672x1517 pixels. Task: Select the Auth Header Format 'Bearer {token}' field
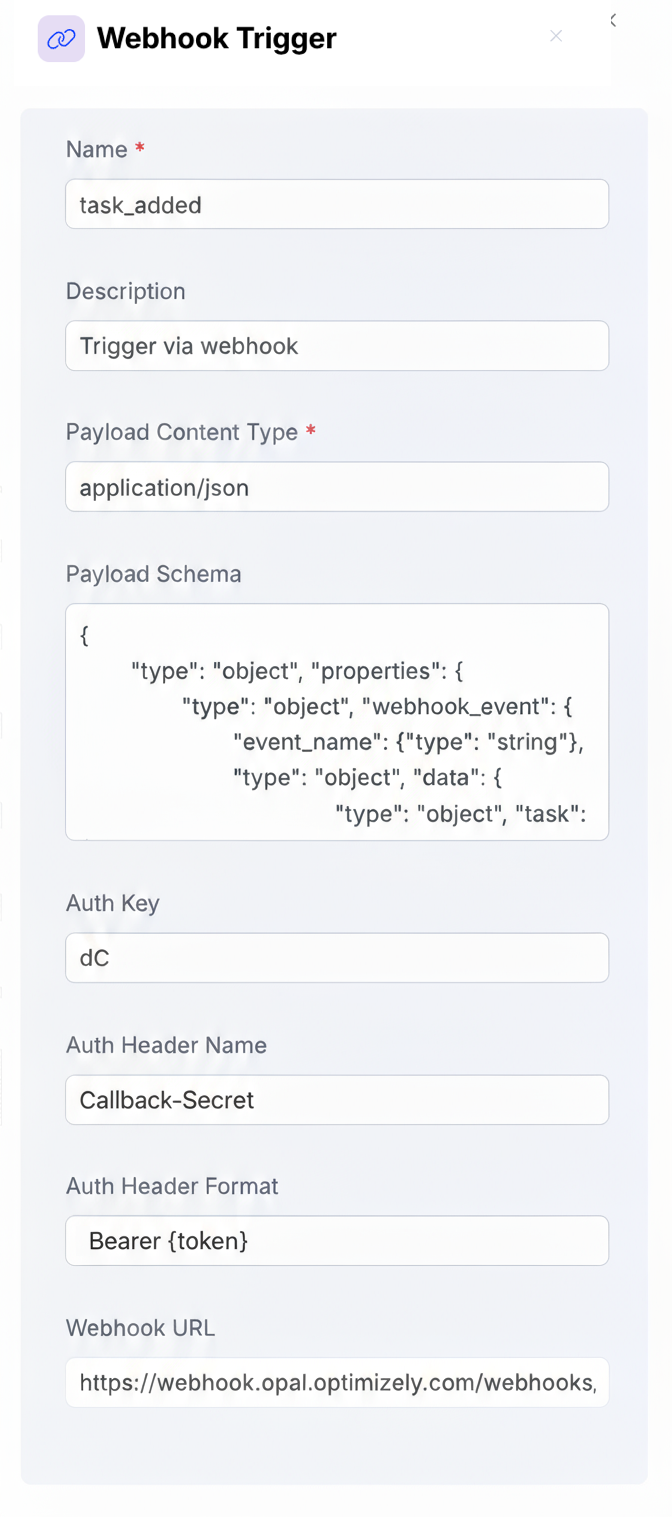click(337, 1241)
